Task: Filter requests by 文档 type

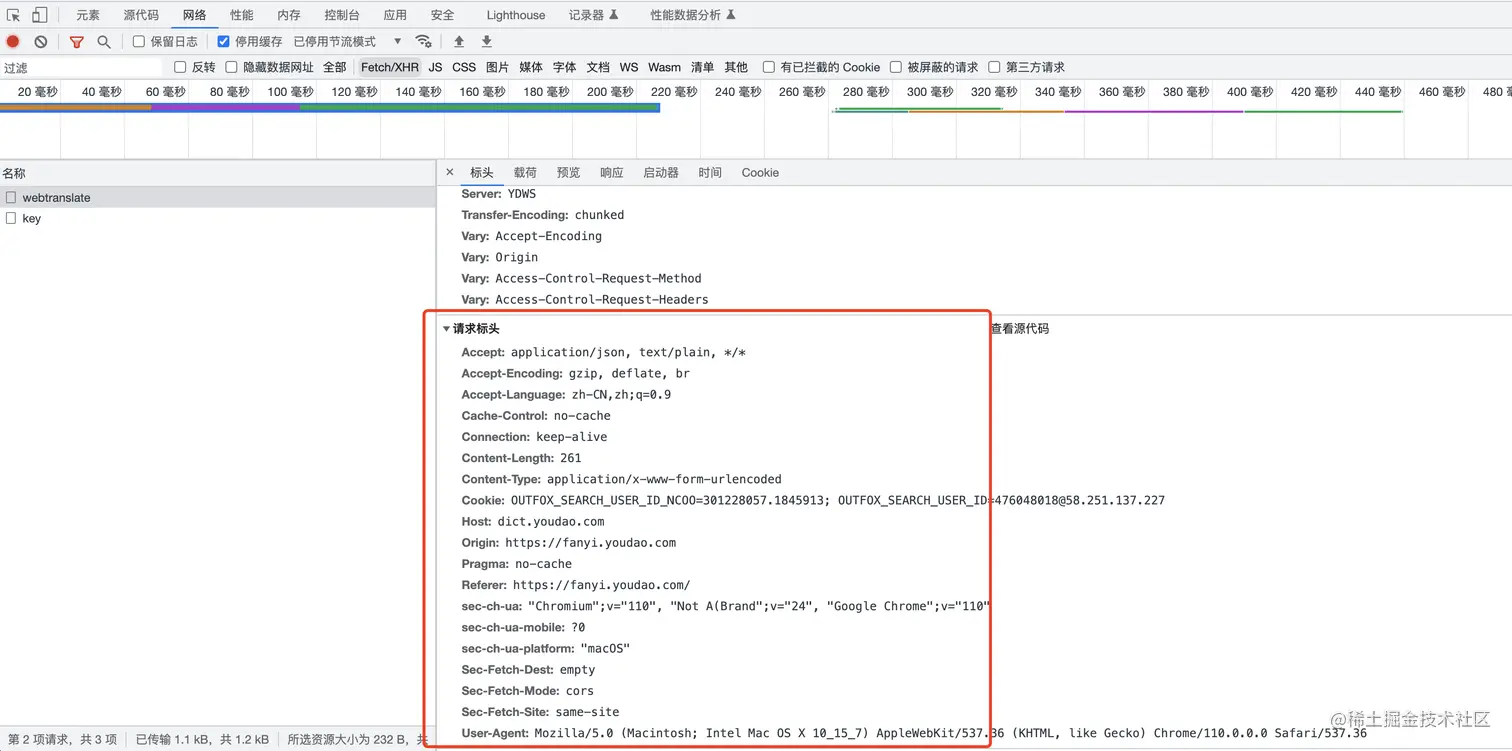Action: (x=598, y=67)
